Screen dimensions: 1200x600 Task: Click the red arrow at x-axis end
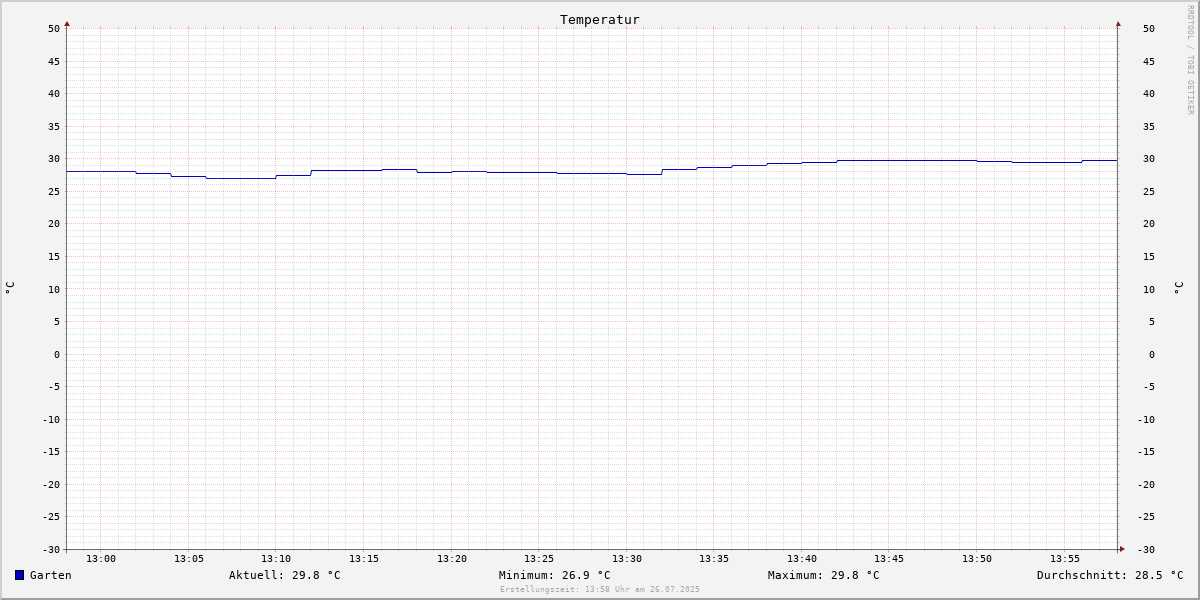[x=1122, y=548]
